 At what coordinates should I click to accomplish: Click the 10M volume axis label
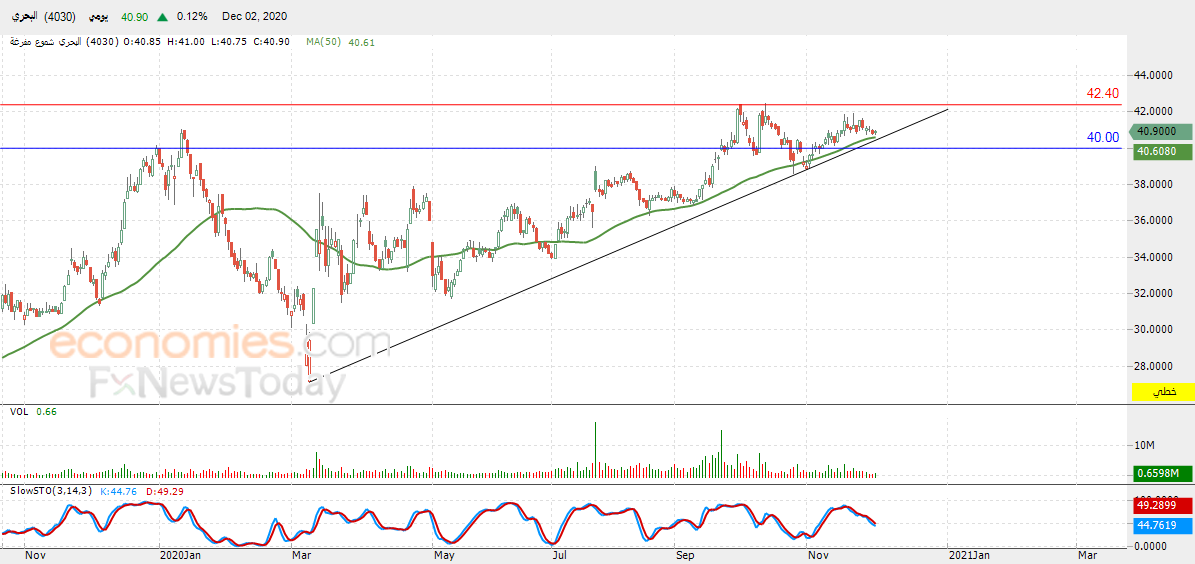1145,444
